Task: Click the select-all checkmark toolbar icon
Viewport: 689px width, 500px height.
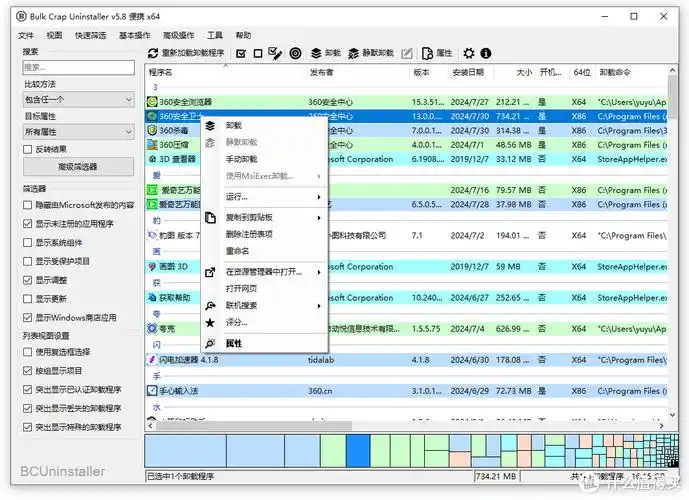Action: (240, 53)
